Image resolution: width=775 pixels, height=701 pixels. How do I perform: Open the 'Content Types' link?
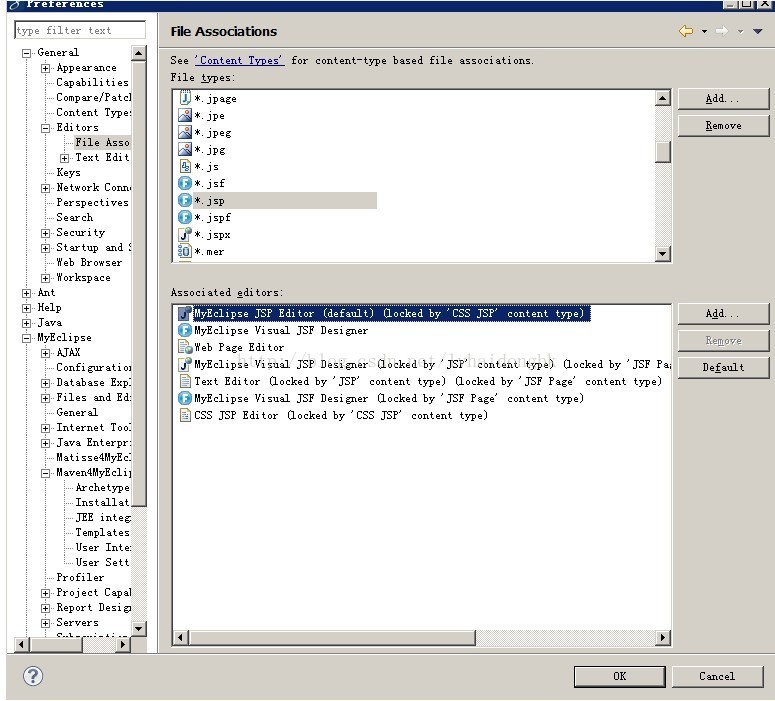(x=239, y=60)
